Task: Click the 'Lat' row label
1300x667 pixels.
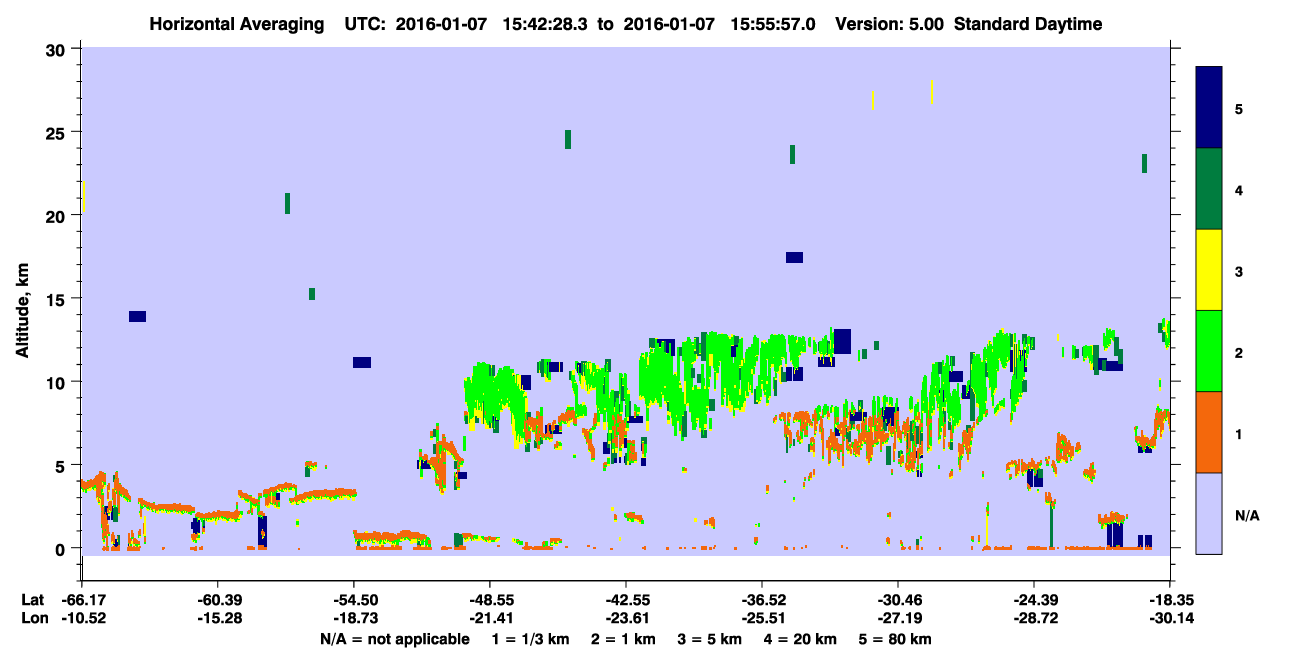Action: coord(32,600)
